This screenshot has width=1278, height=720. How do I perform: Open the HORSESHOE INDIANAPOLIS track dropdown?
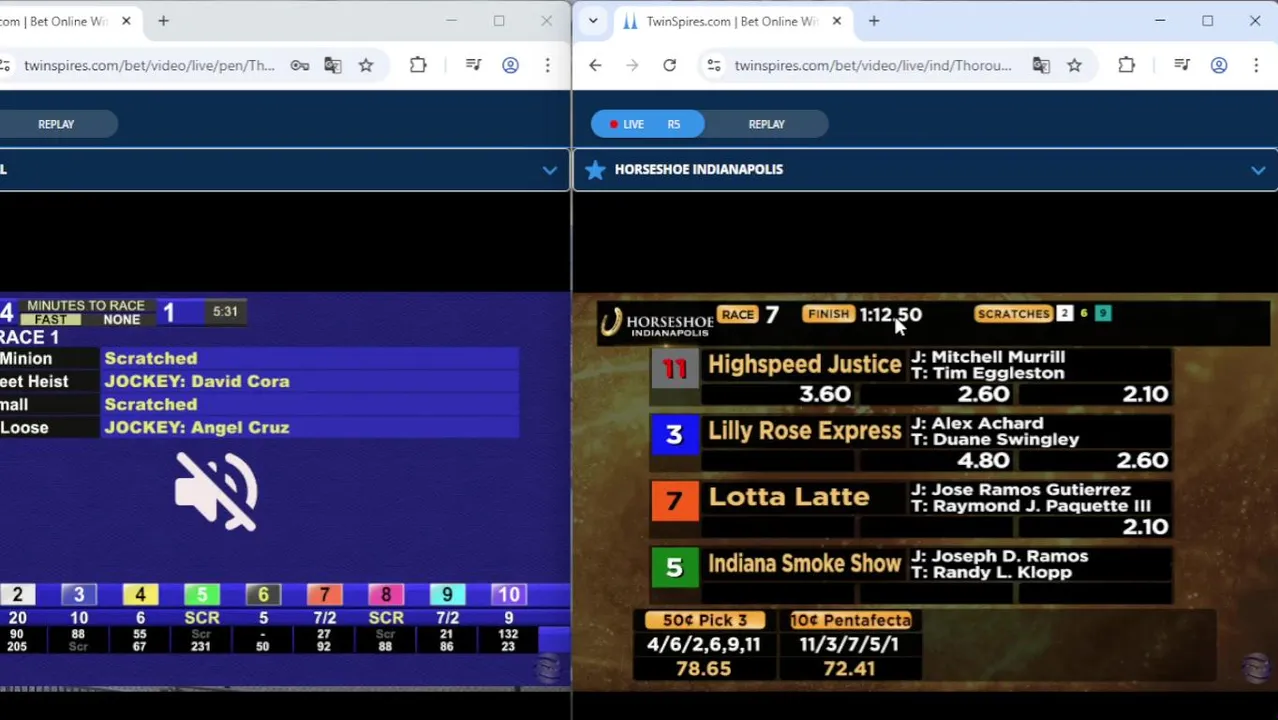coord(925,169)
